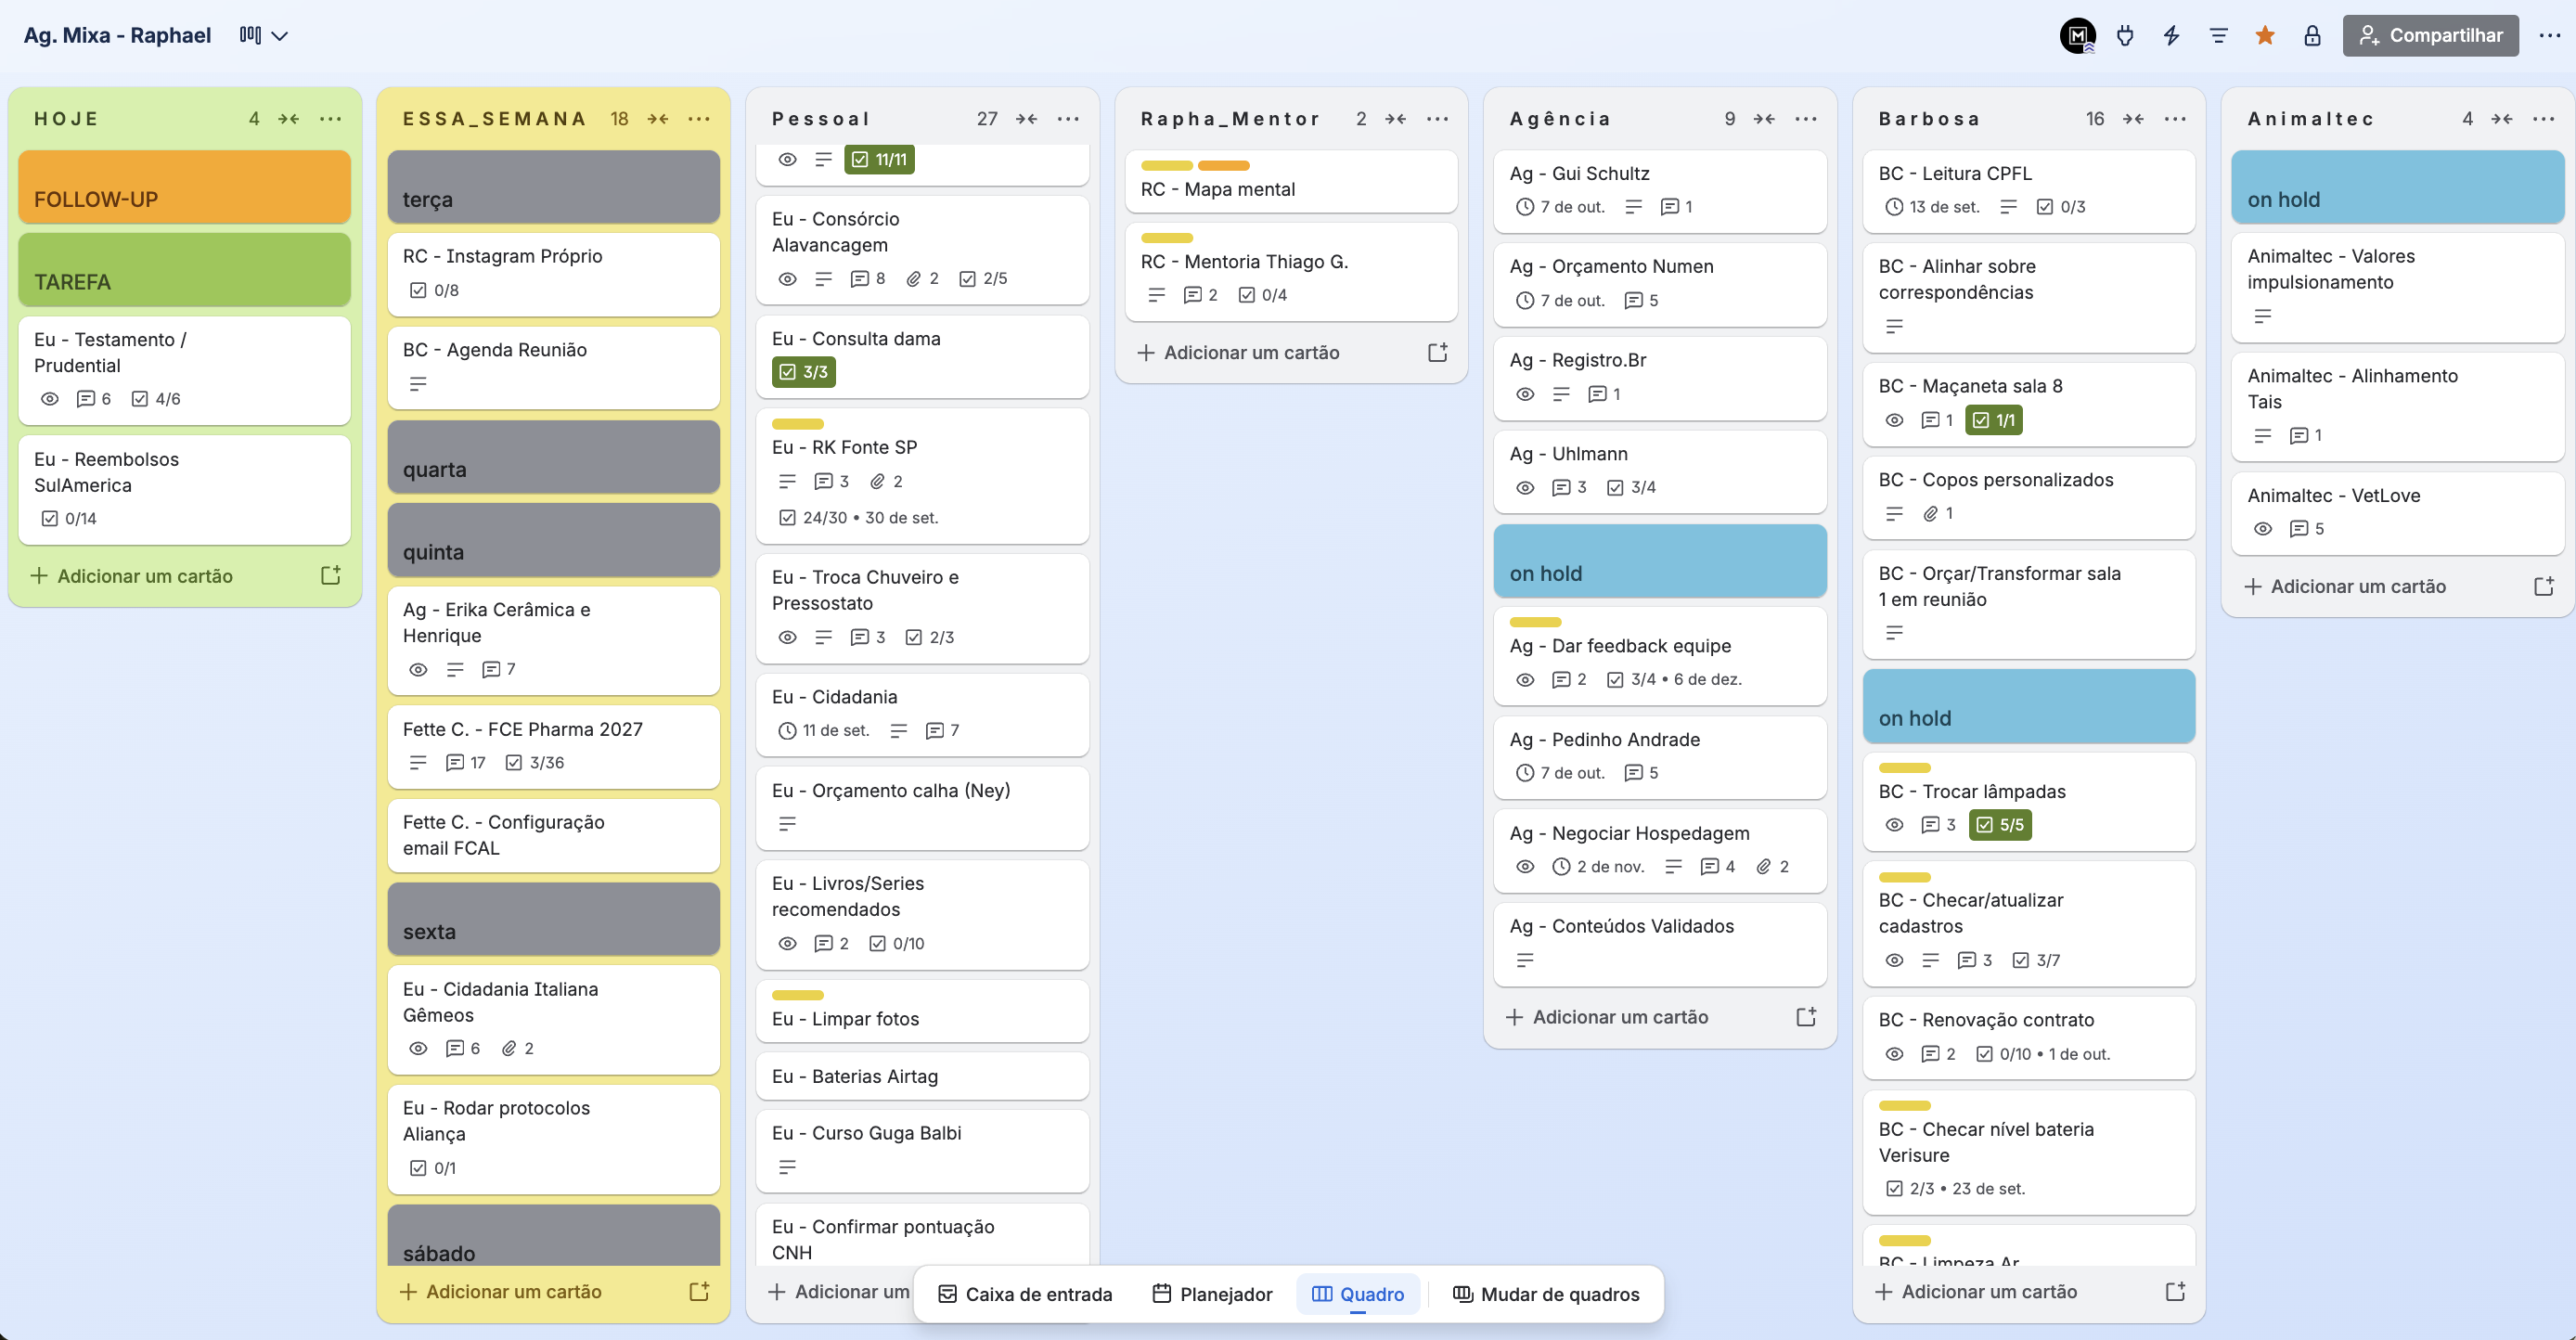The height and width of the screenshot is (1340, 2576).
Task: Toggle 3/3 checklist badge on Eu - Consulta dama
Action: [x=804, y=372]
